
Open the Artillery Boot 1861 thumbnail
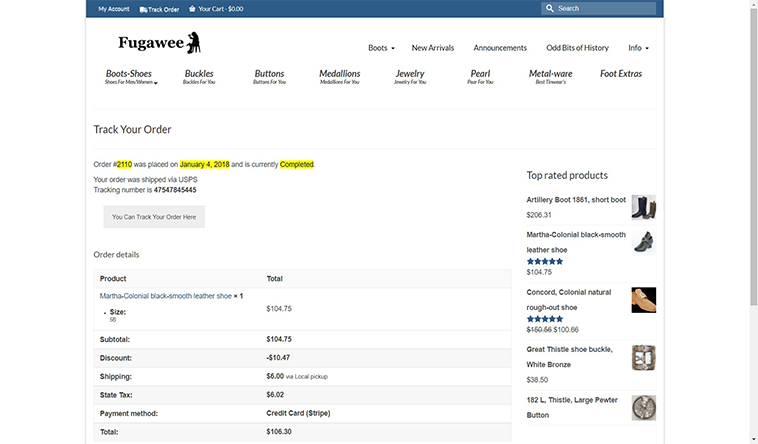pyautogui.click(x=644, y=207)
